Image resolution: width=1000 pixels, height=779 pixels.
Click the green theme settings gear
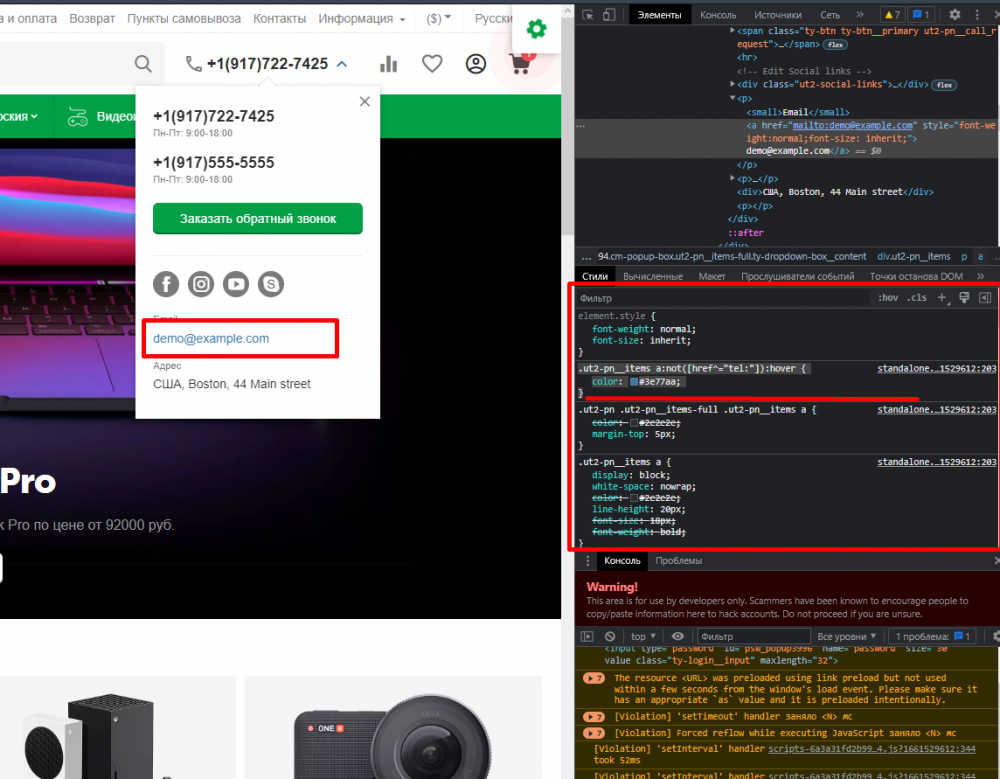pyautogui.click(x=537, y=29)
